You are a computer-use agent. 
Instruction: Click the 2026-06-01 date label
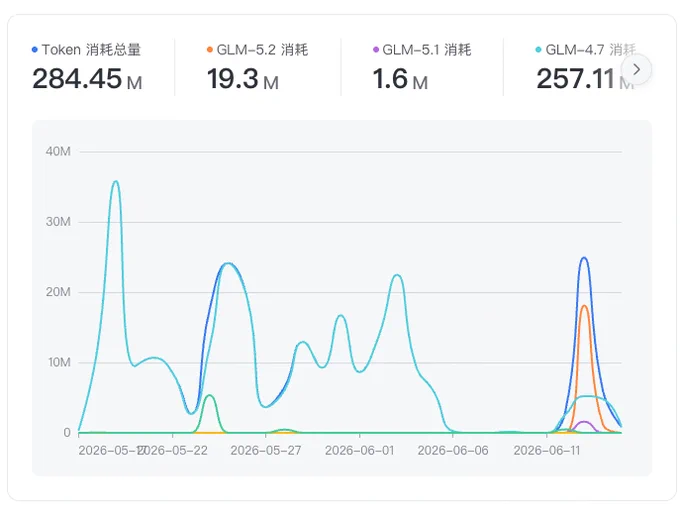pos(360,451)
